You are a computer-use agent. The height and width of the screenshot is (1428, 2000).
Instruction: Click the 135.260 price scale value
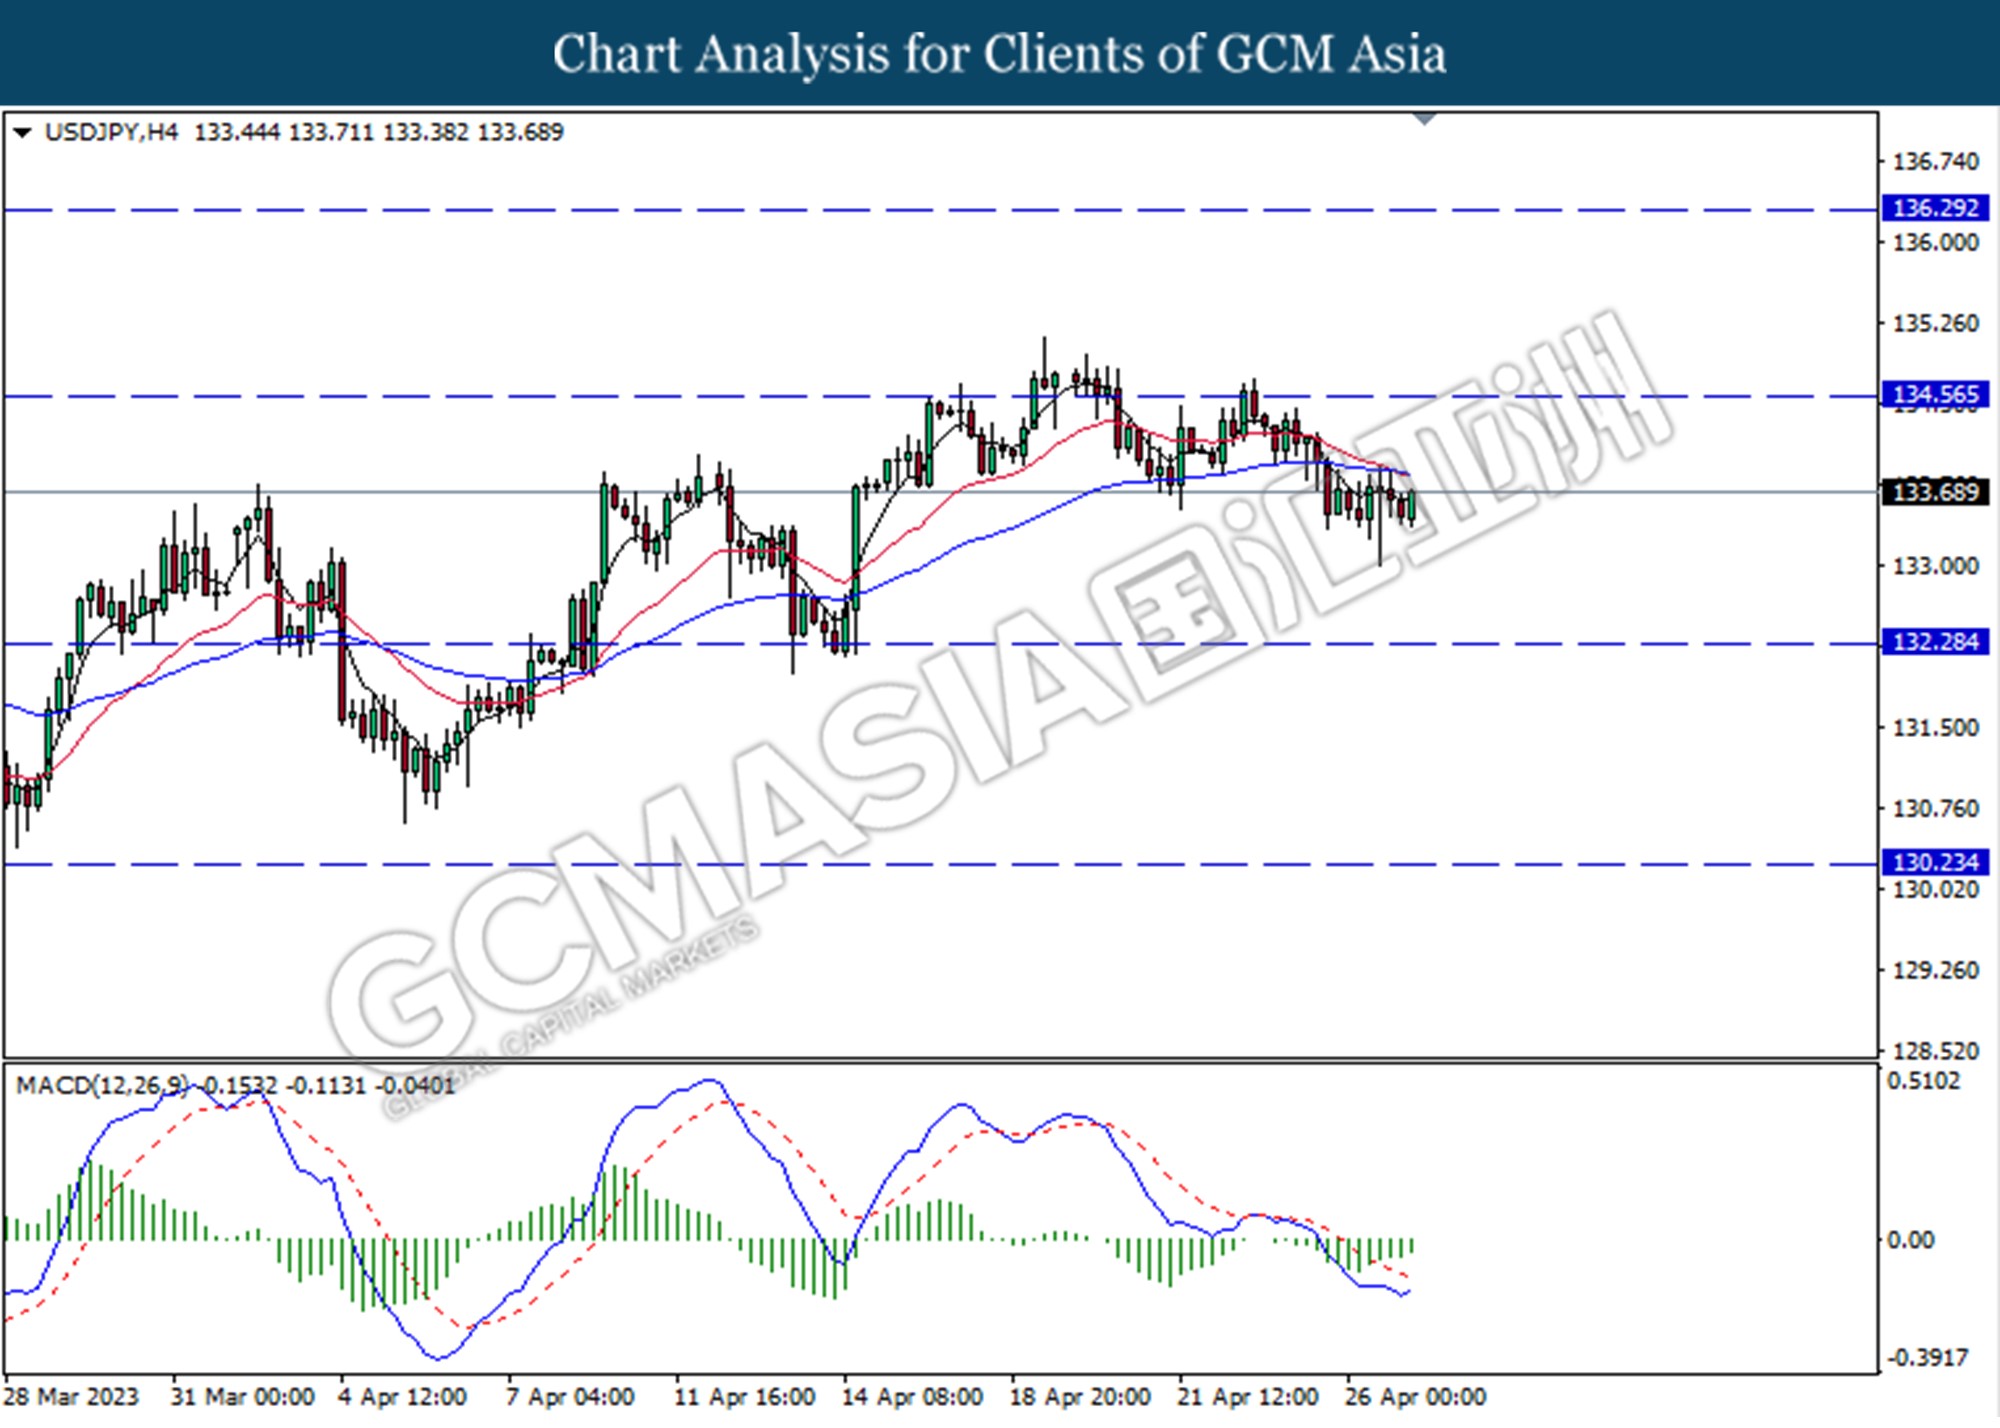coord(1935,323)
